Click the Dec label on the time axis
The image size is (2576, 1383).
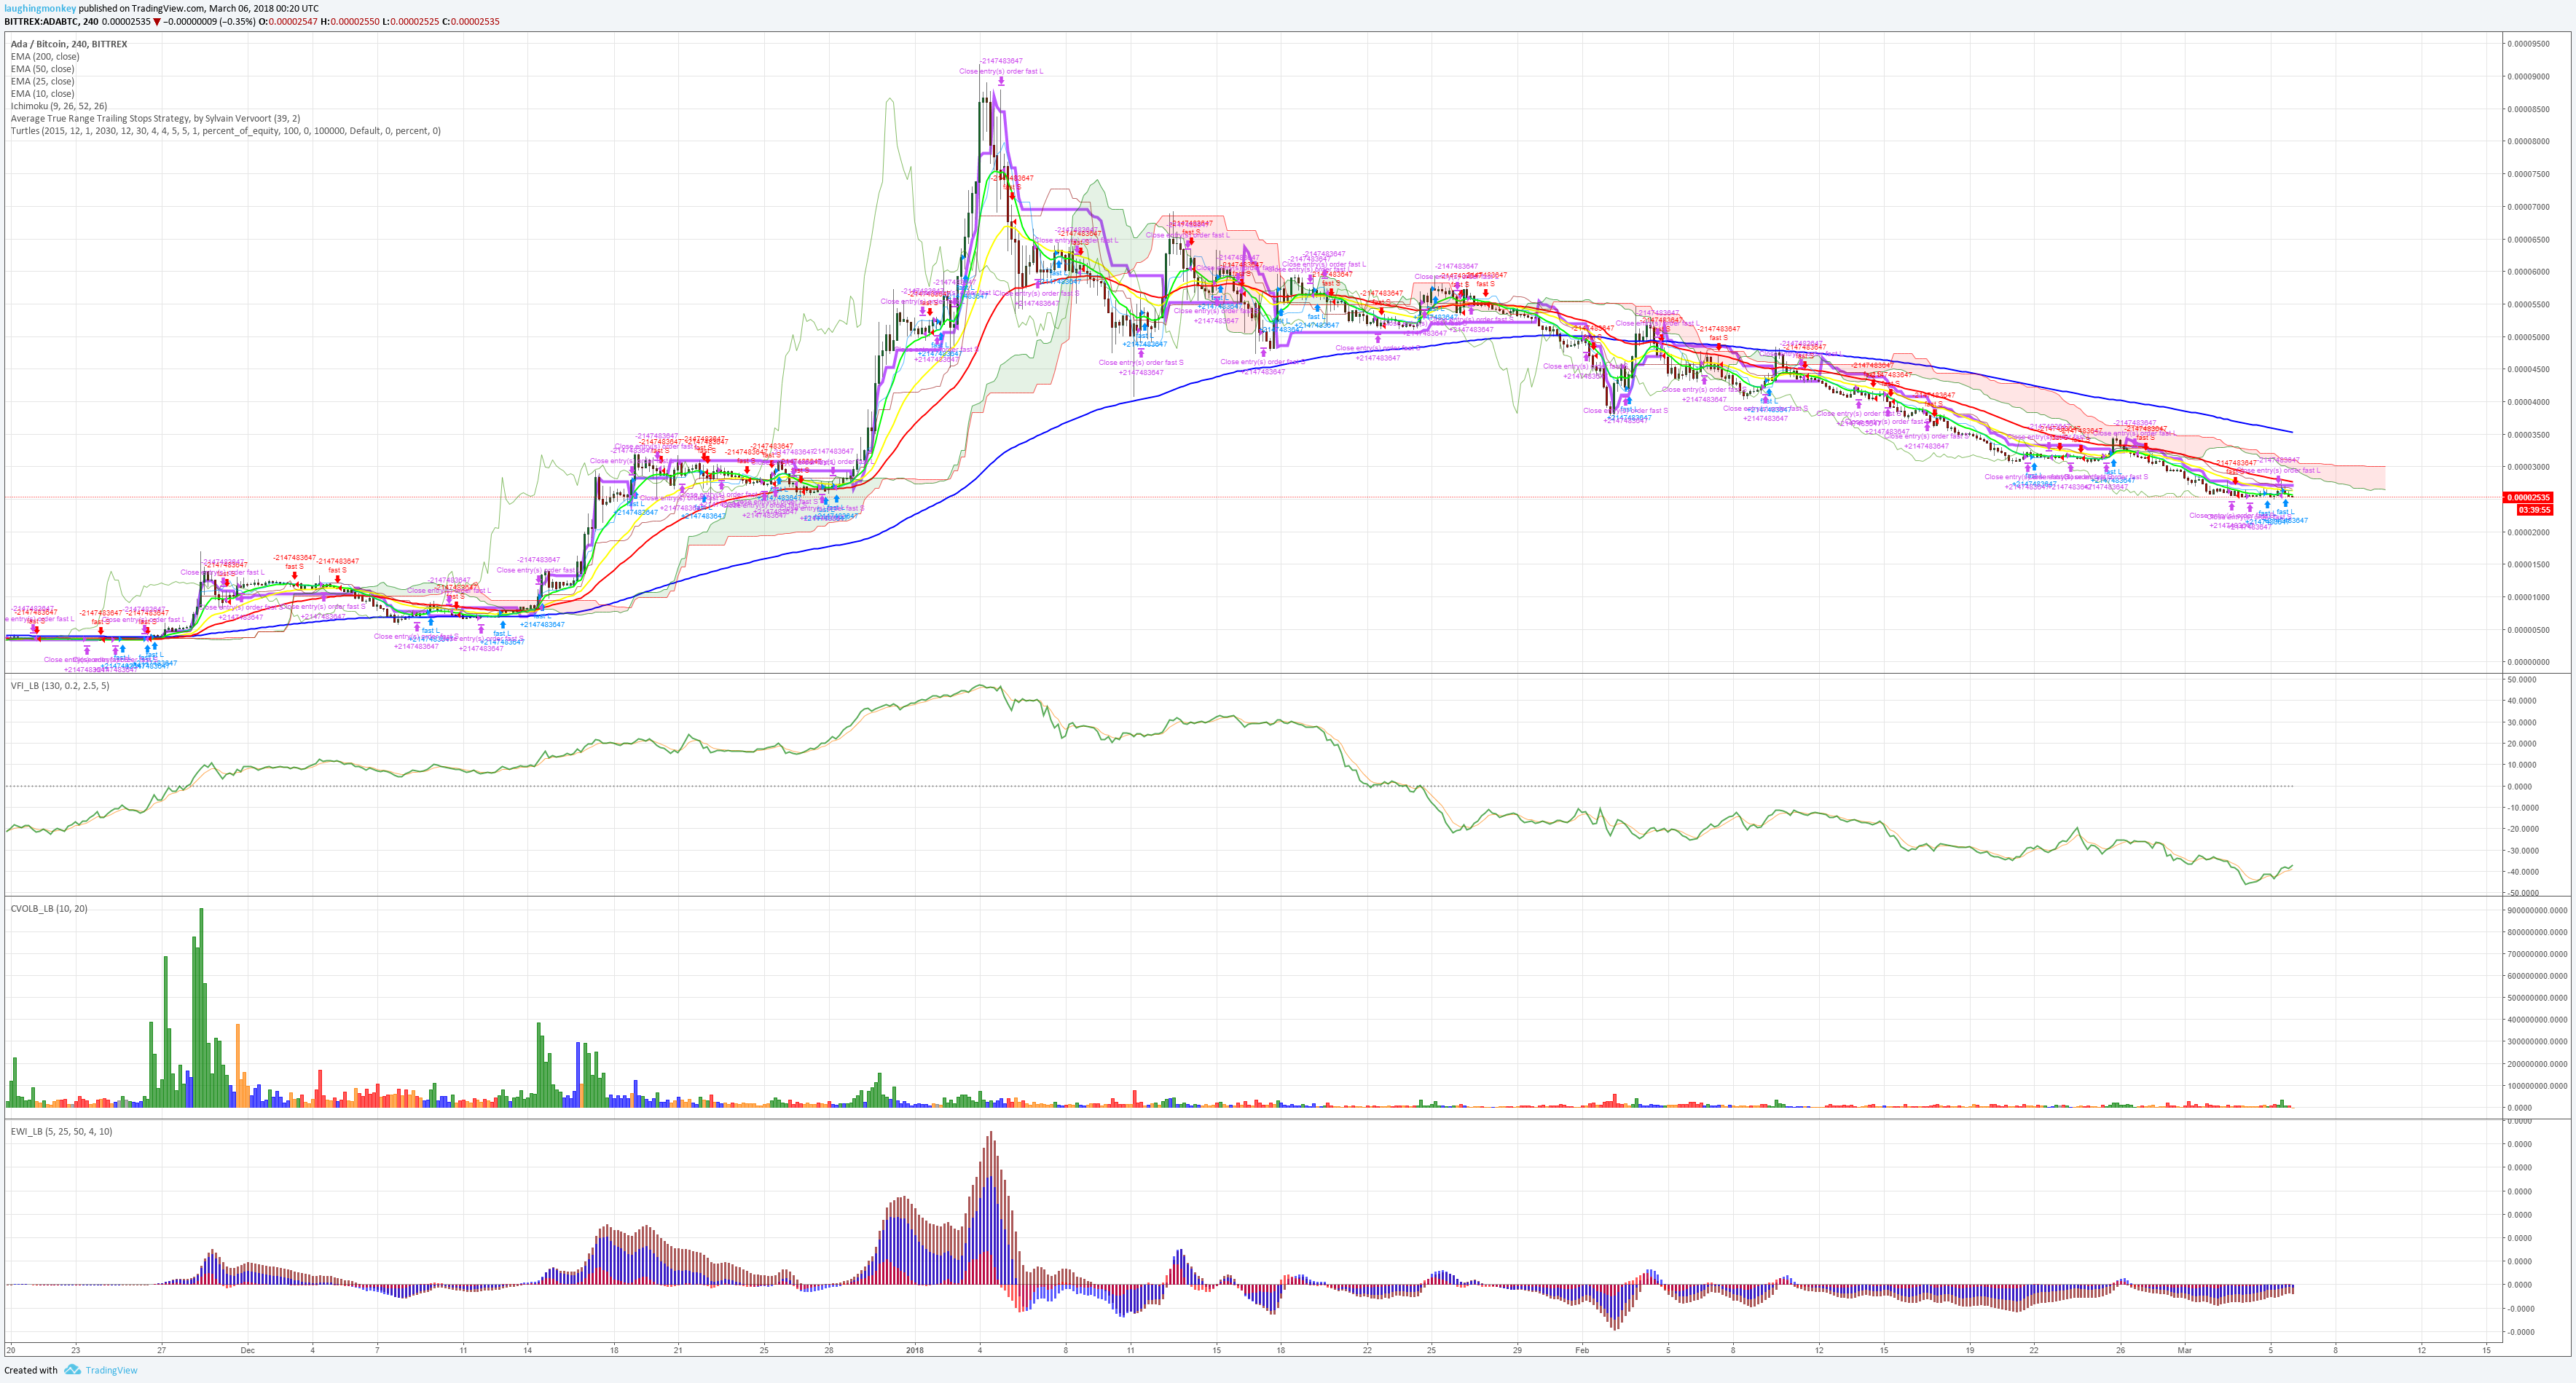(247, 1350)
